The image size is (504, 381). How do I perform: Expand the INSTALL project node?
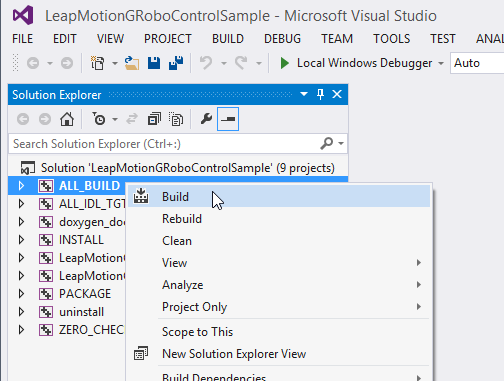coord(21,240)
